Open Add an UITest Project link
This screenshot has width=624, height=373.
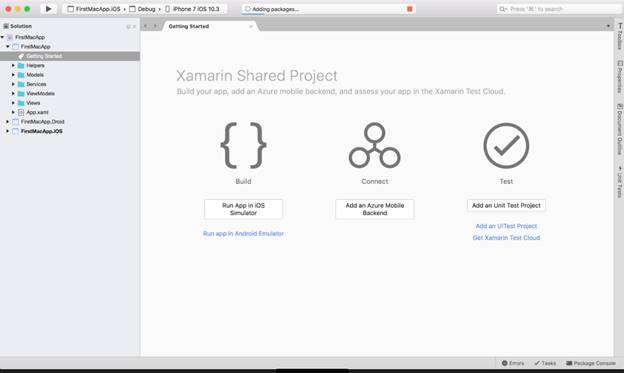[506, 226]
